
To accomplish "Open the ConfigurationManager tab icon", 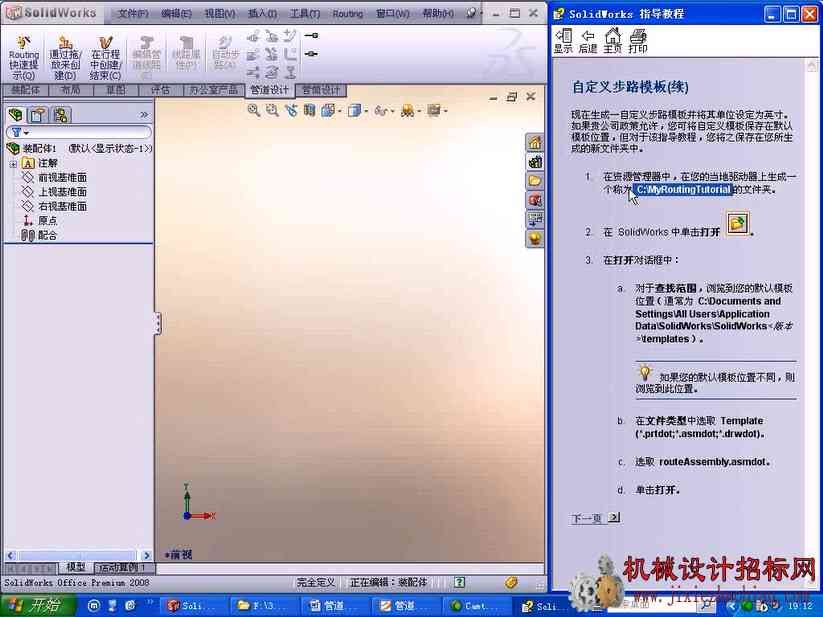I will point(61,114).
